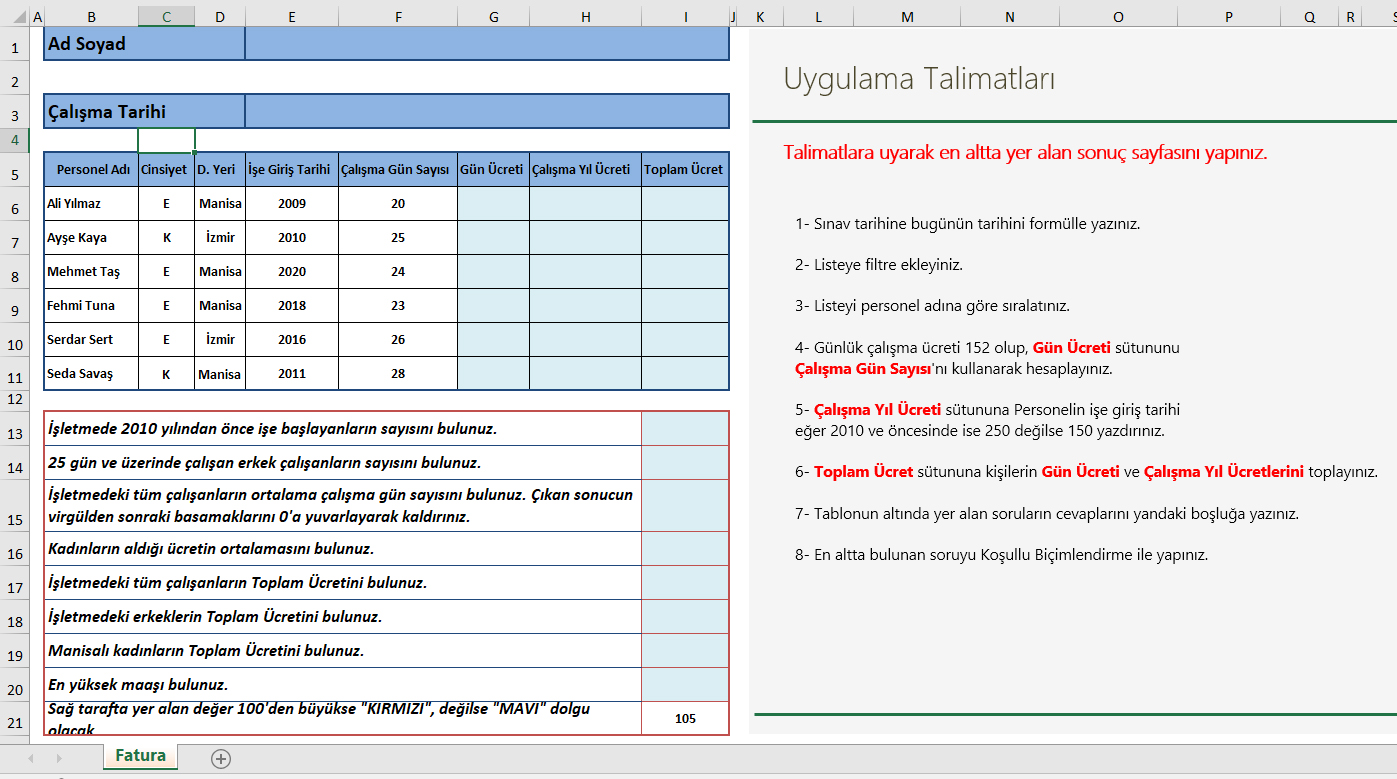Select the Personel Adı header cell
The image size is (1397, 779).
(92, 170)
